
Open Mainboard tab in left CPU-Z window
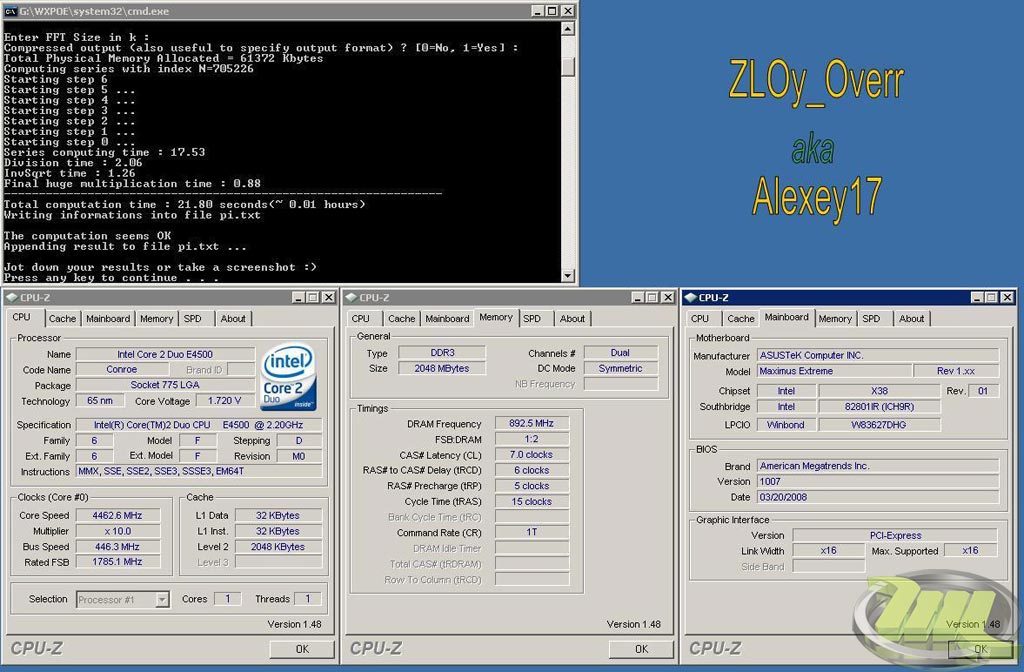tap(108, 319)
